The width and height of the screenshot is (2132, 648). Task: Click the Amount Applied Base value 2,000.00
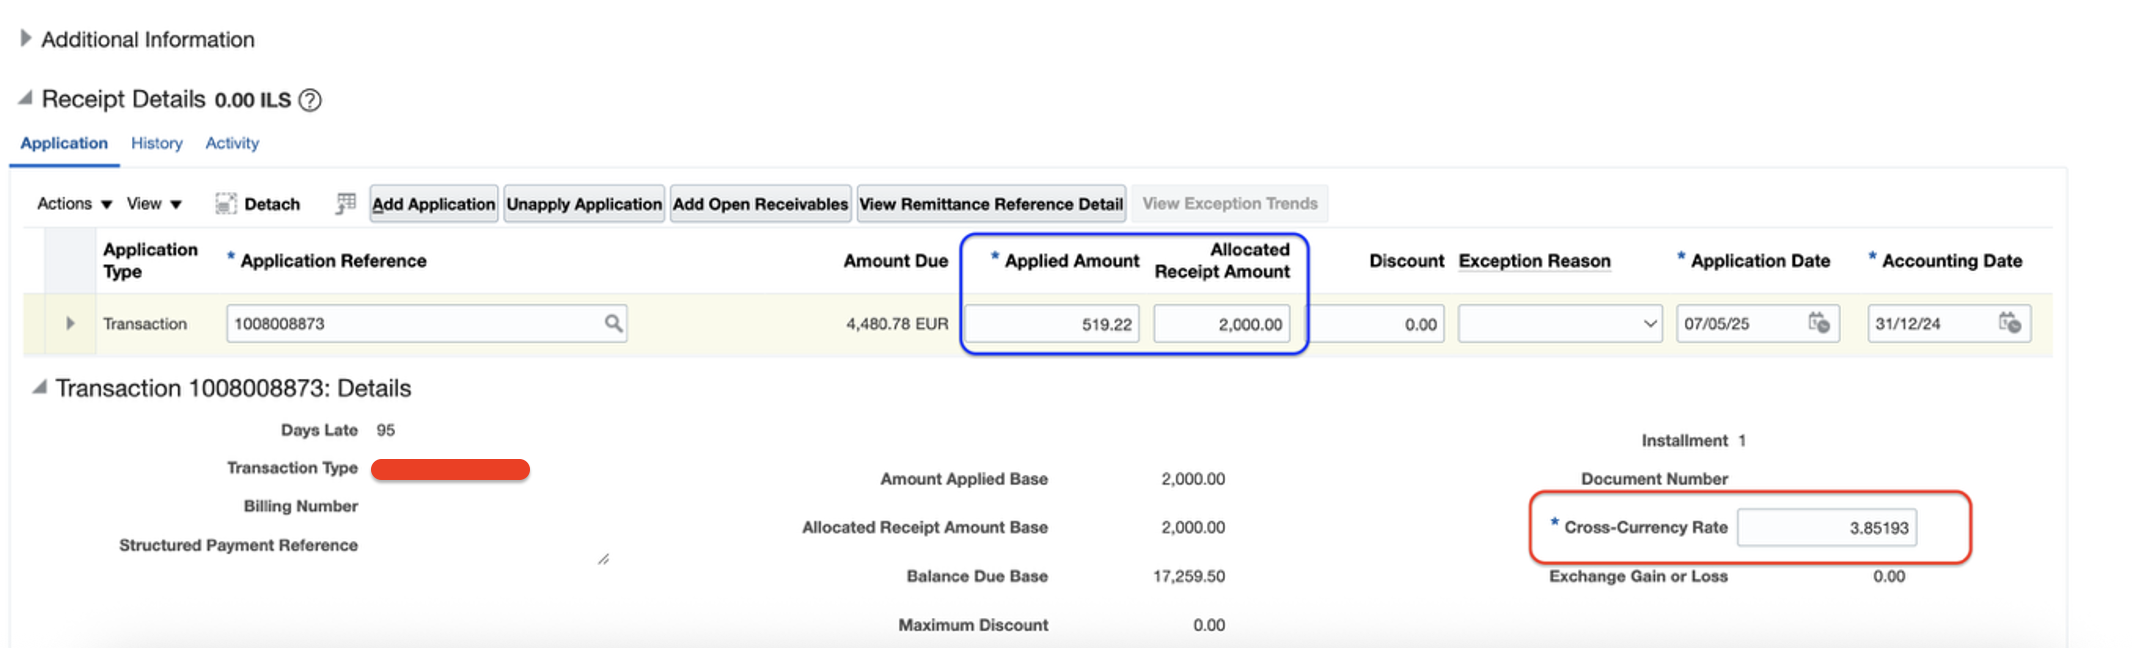1193,479
